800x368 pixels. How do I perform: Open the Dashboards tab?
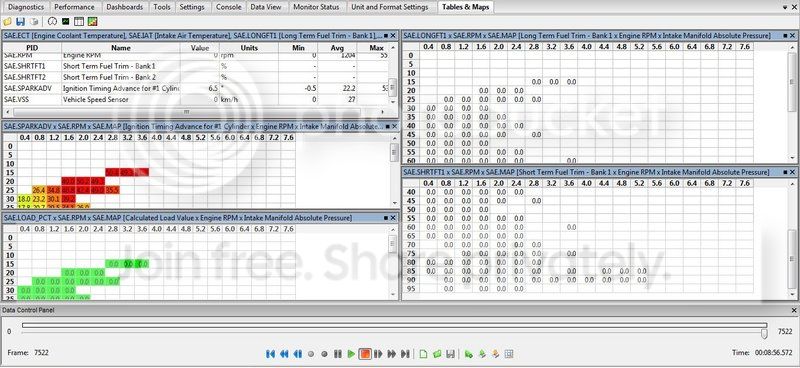(124, 7)
